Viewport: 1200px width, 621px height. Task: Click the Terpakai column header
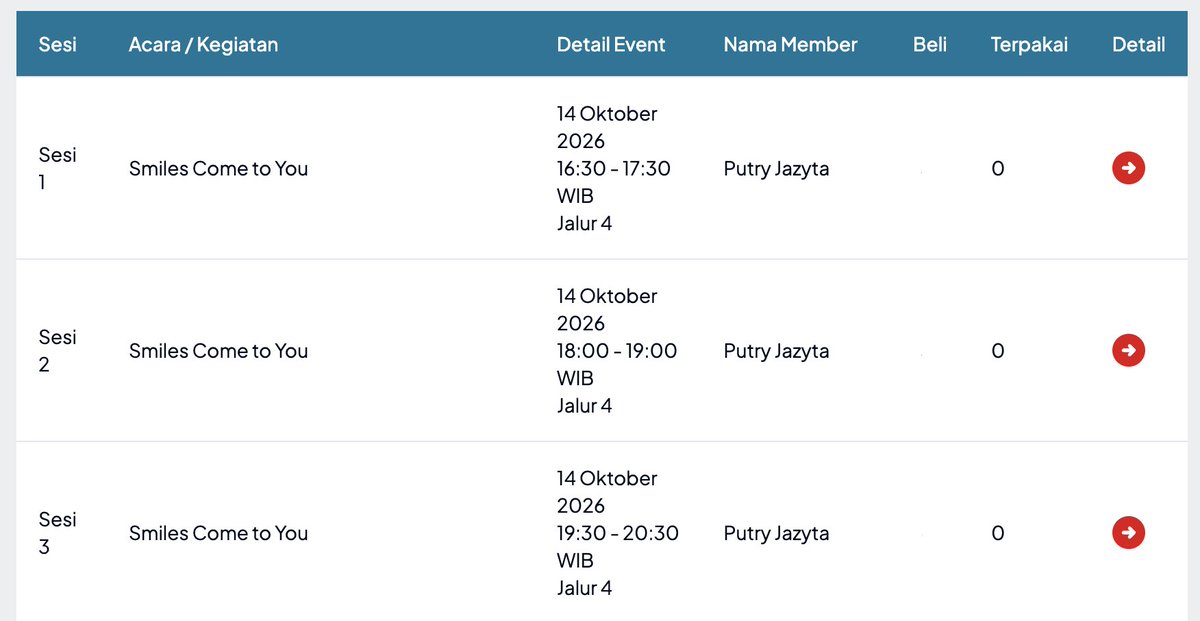pyautogui.click(x=1029, y=45)
